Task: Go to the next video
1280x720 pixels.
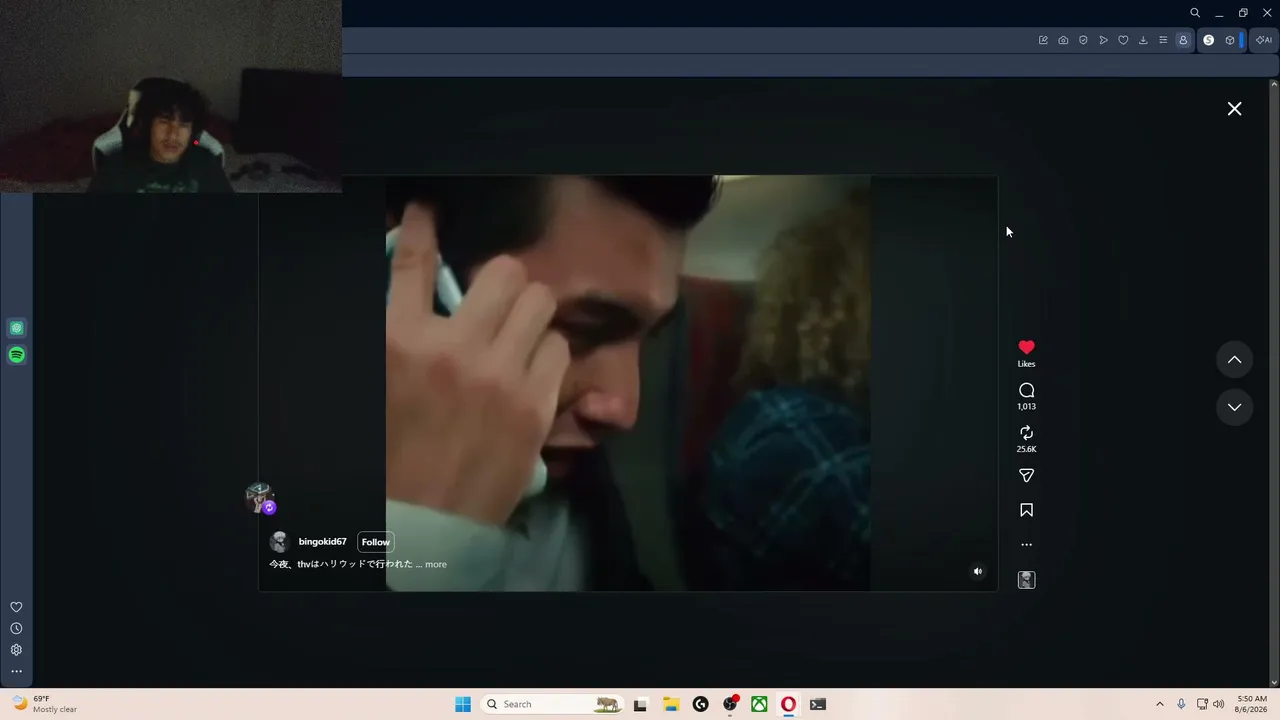Action: coord(1235,407)
